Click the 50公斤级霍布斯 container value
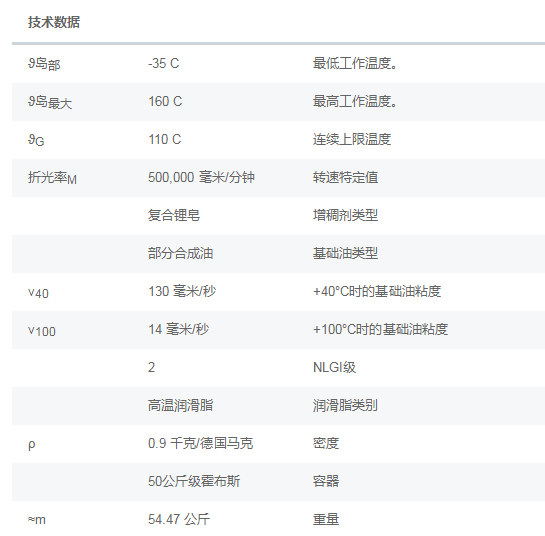 tap(194, 481)
